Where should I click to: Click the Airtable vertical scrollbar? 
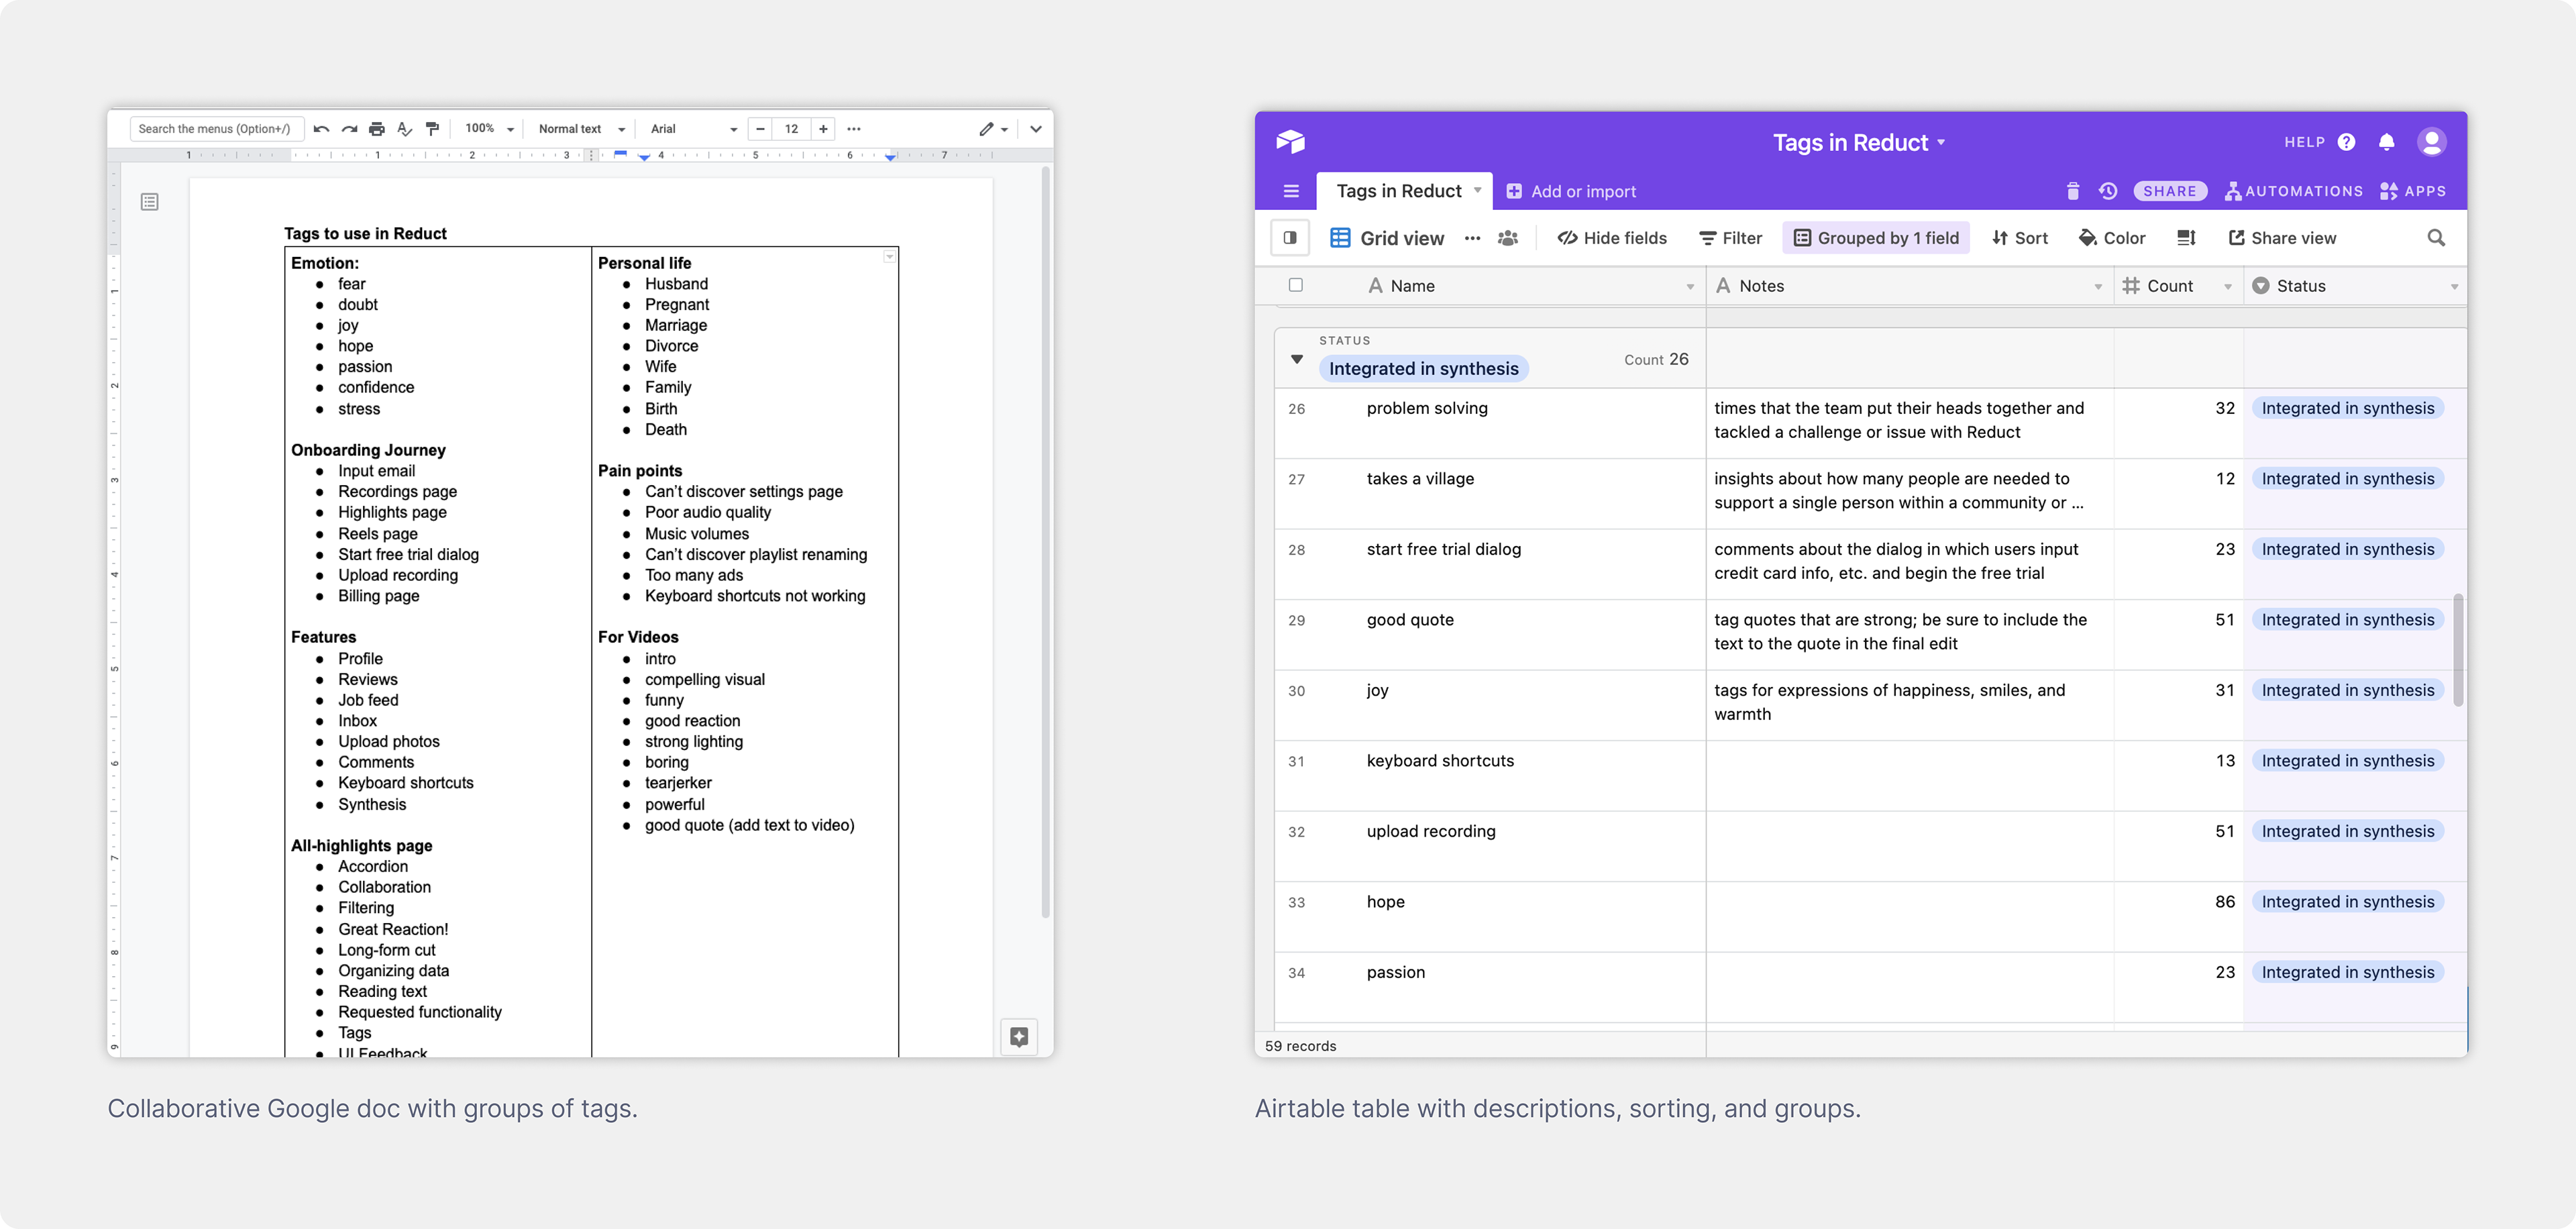pyautogui.click(x=2458, y=650)
